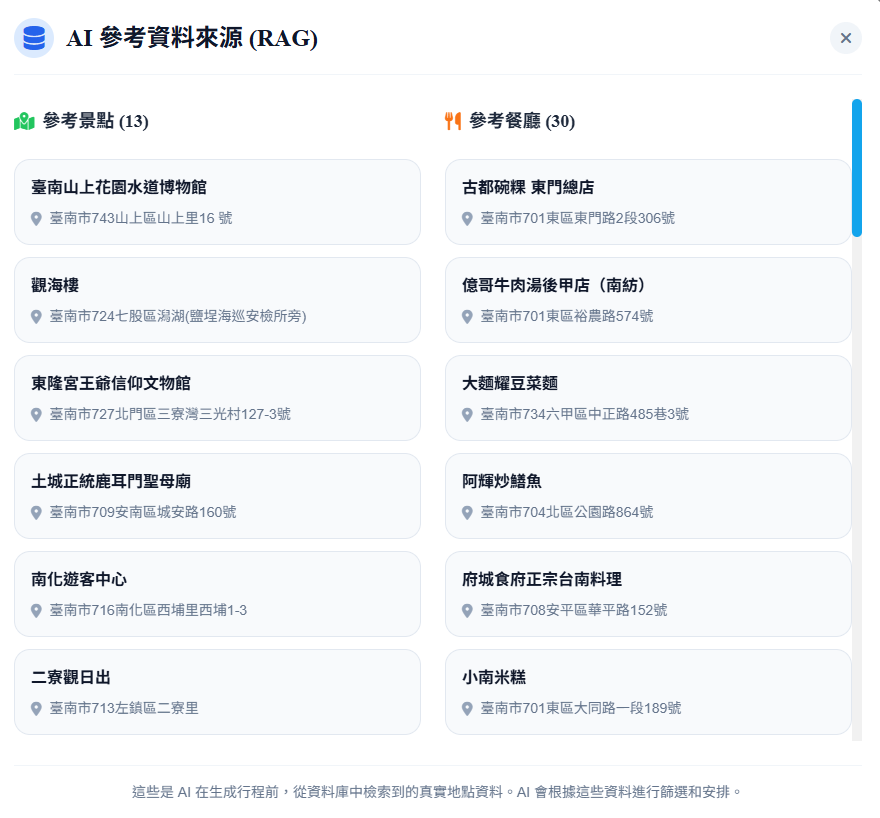Viewport: 880px width, 818px height.
Task: Click address 臺南市734六甲區中正路485巷3號
Action: pos(585,414)
